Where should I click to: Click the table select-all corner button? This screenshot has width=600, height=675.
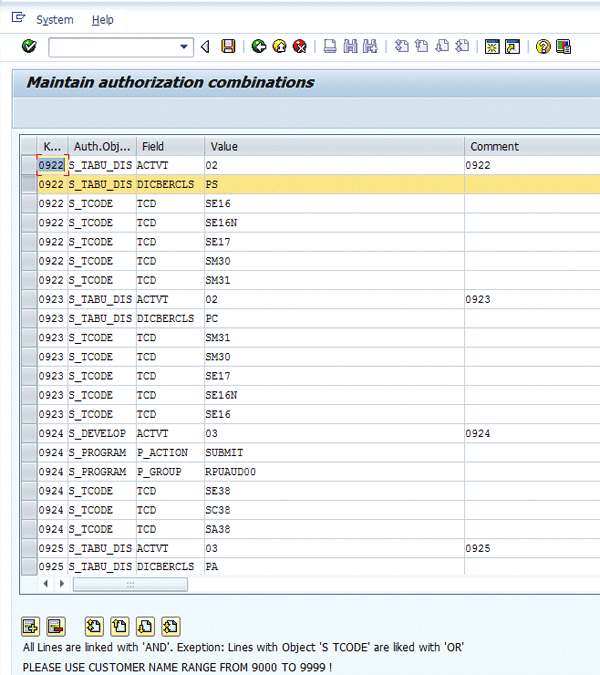tap(28, 146)
